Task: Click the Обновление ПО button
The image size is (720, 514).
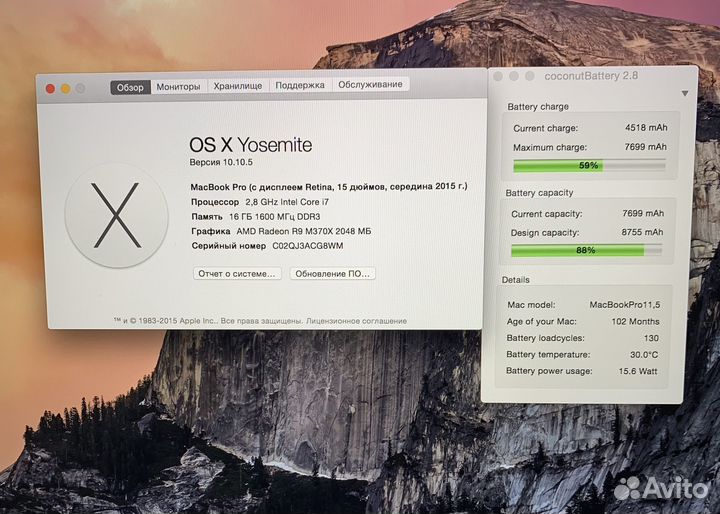Action: tap(332, 273)
